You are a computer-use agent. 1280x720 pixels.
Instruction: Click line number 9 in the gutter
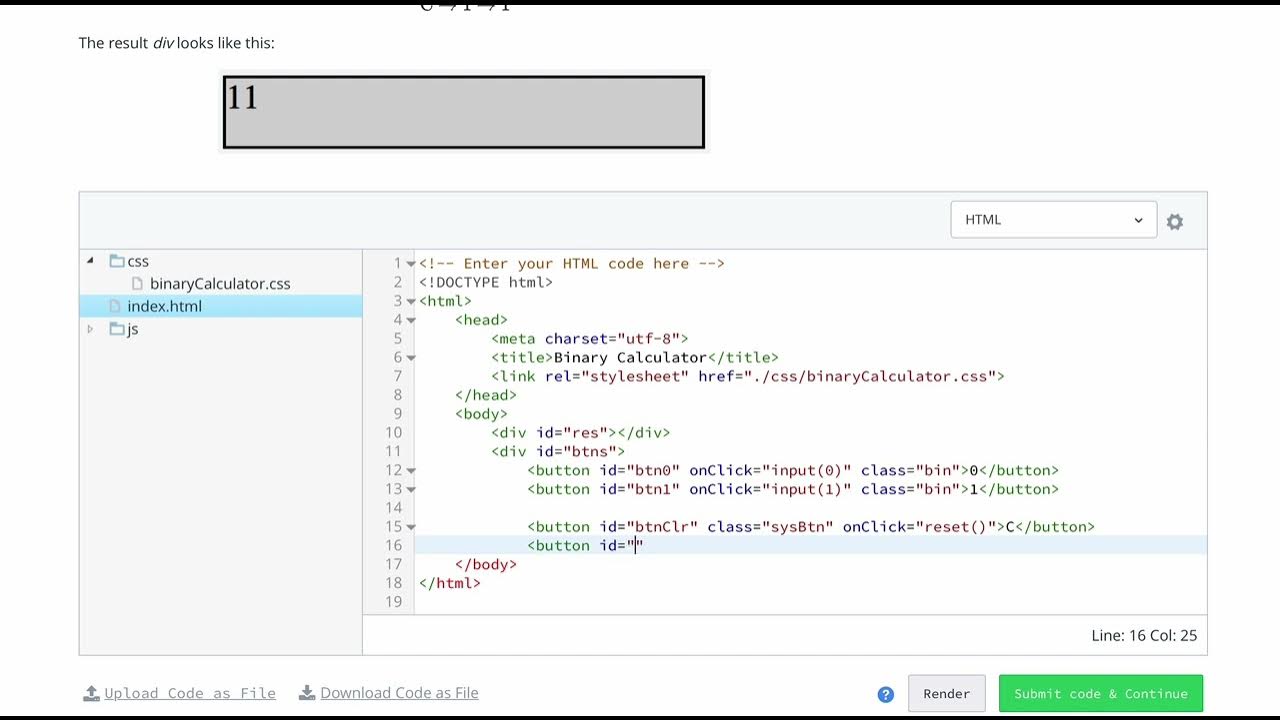[x=397, y=413]
